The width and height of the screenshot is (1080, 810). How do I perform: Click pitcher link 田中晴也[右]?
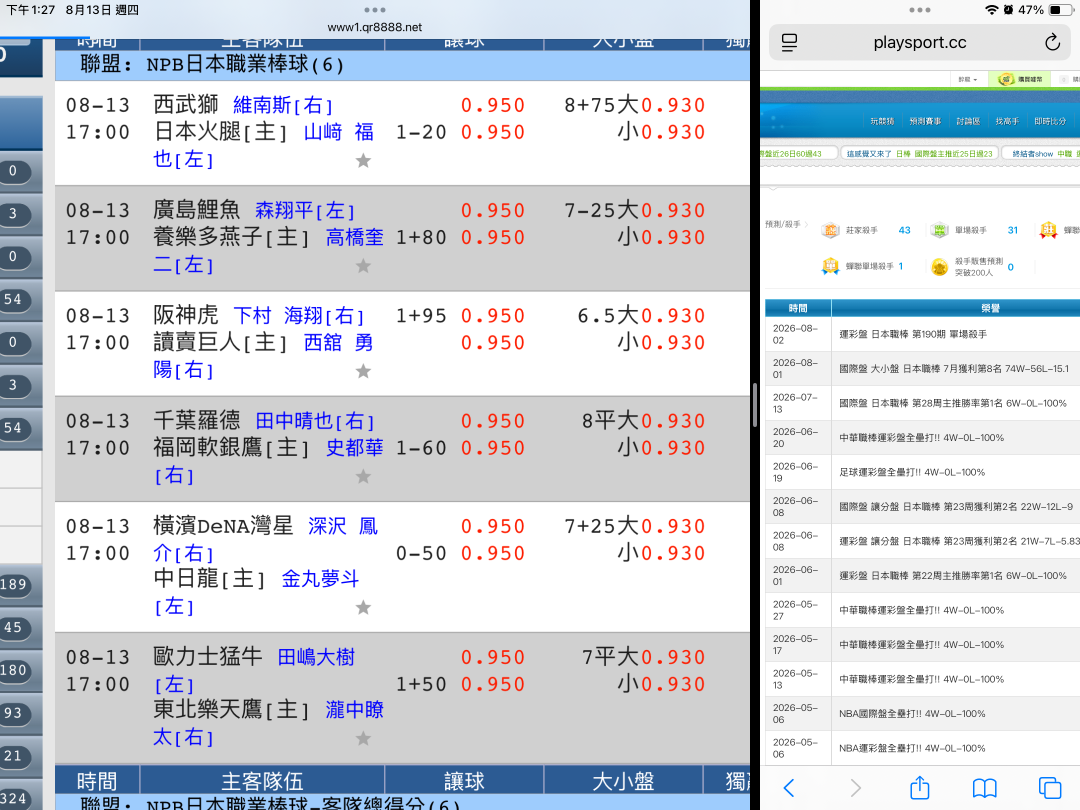(315, 421)
